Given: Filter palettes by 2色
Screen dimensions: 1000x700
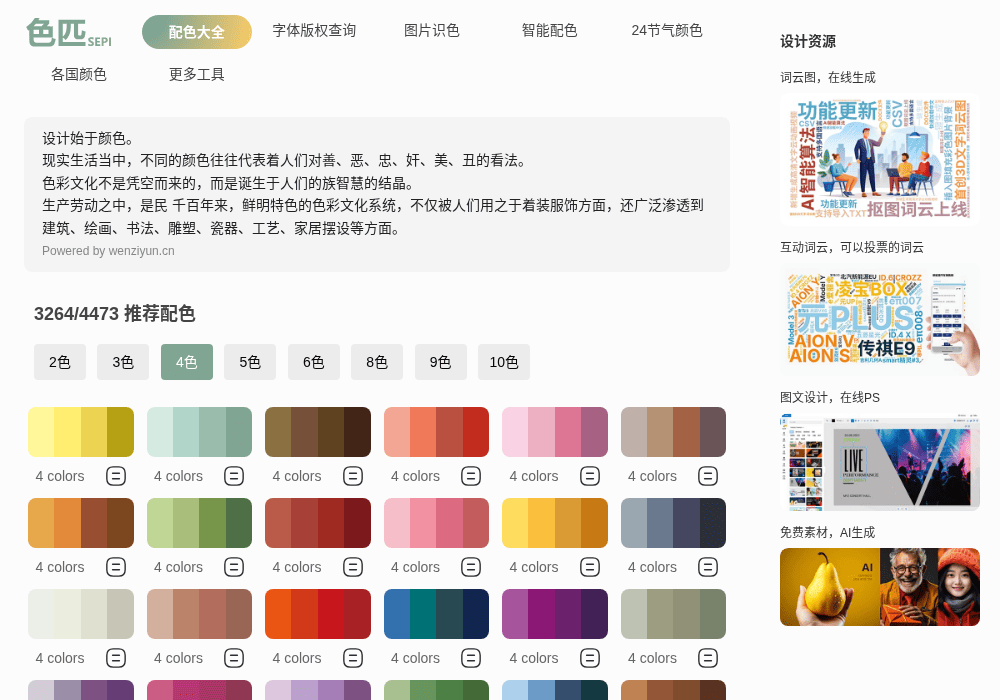Looking at the screenshot, I should [x=59, y=362].
